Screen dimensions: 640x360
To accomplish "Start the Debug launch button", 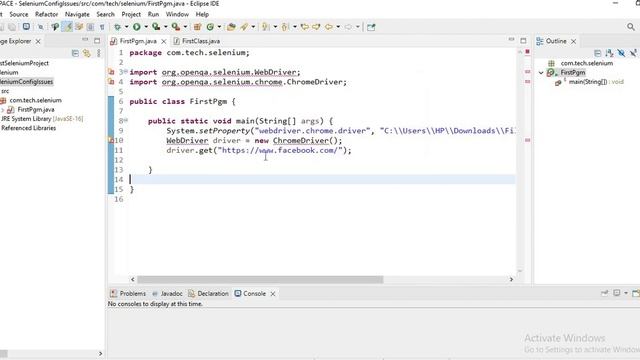I will [x=118, y=27].
